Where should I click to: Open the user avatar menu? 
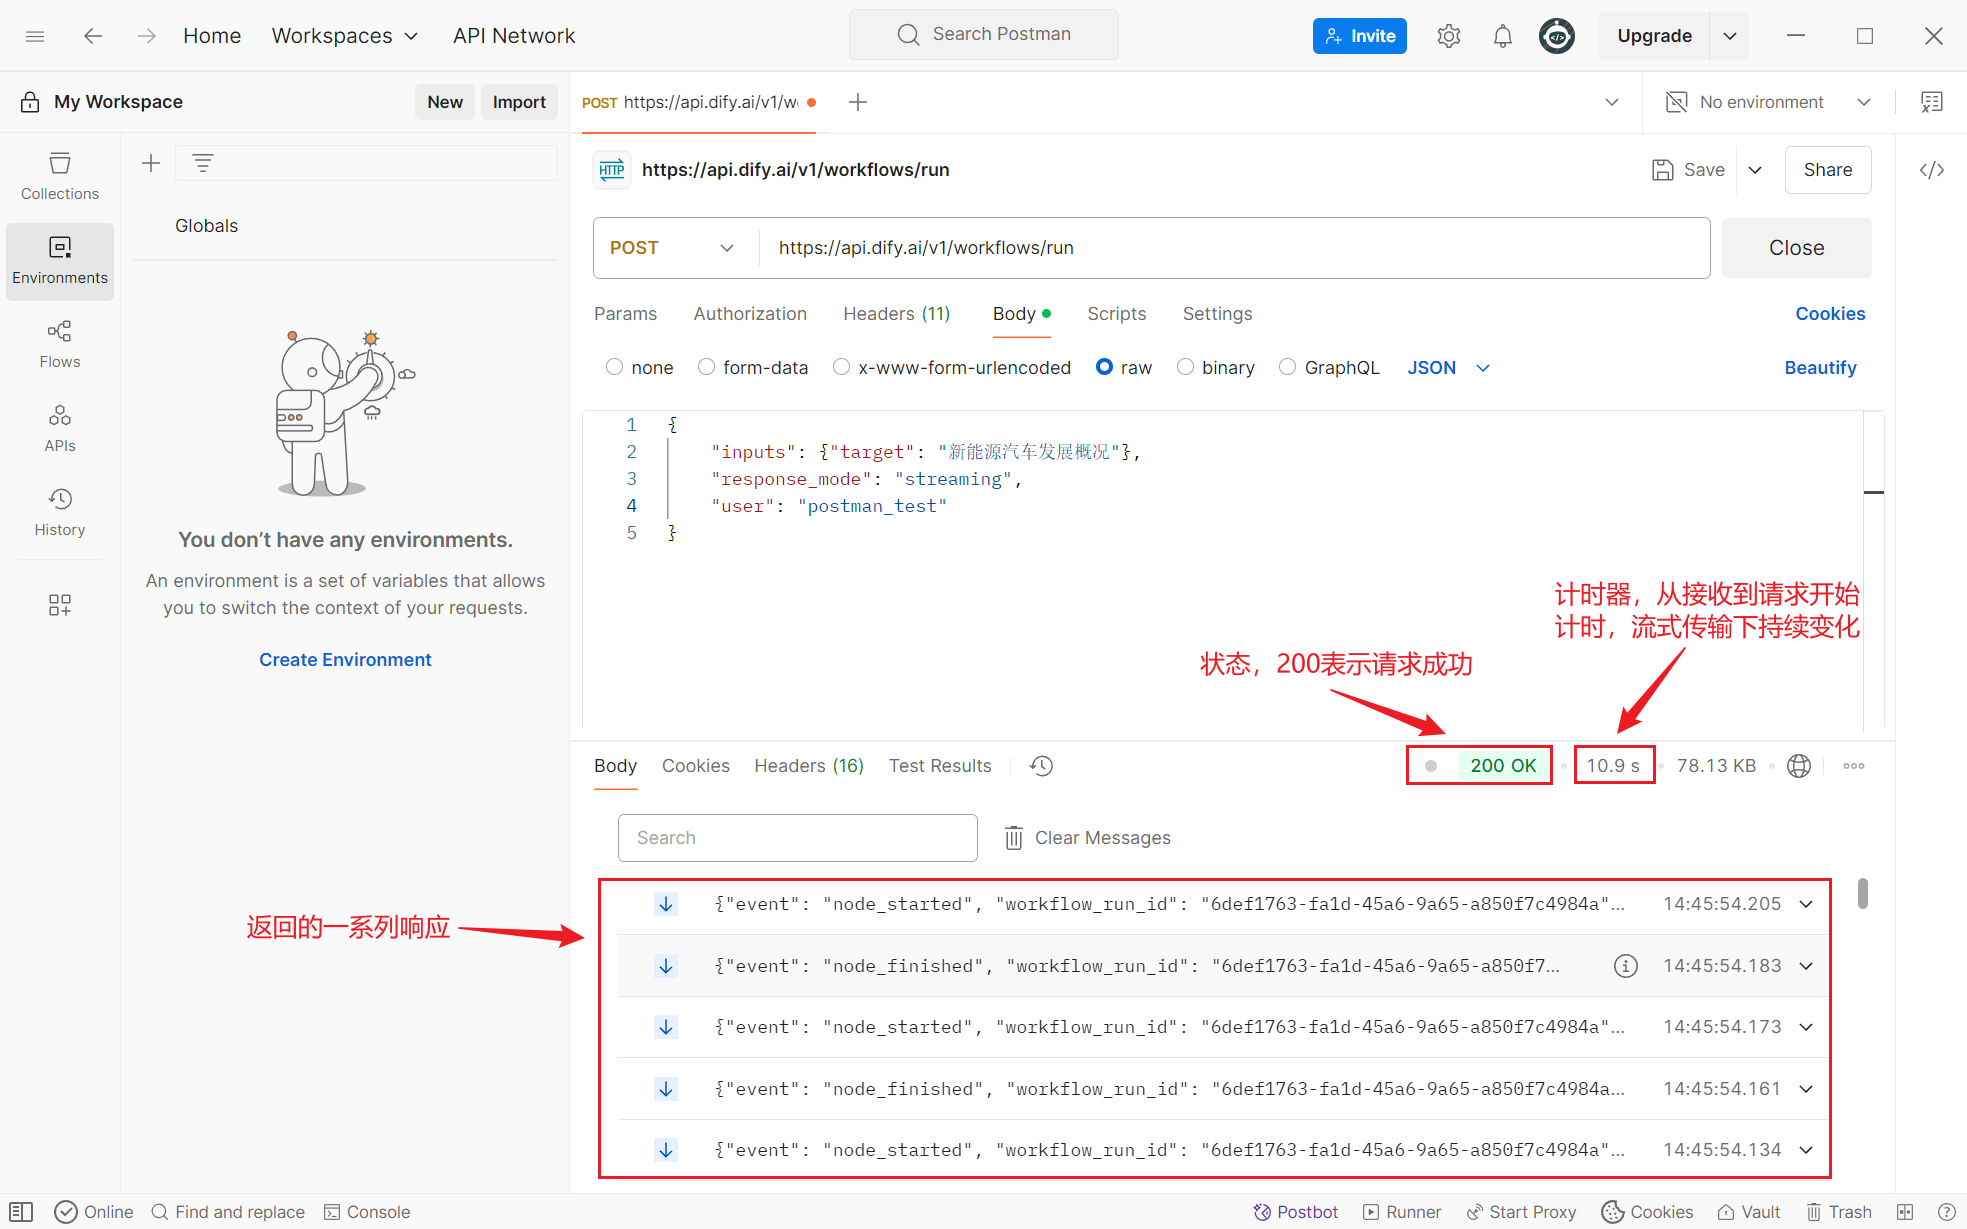tap(1556, 36)
